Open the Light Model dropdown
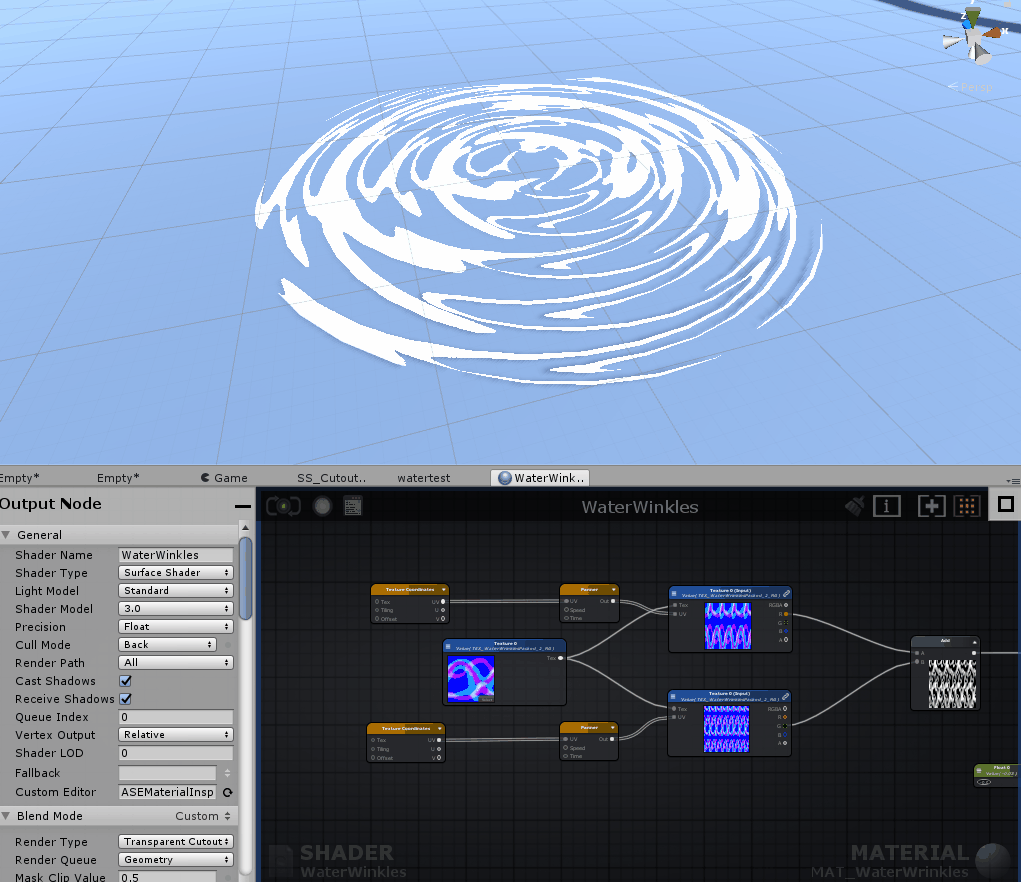The height and width of the screenshot is (882, 1021). (176, 590)
